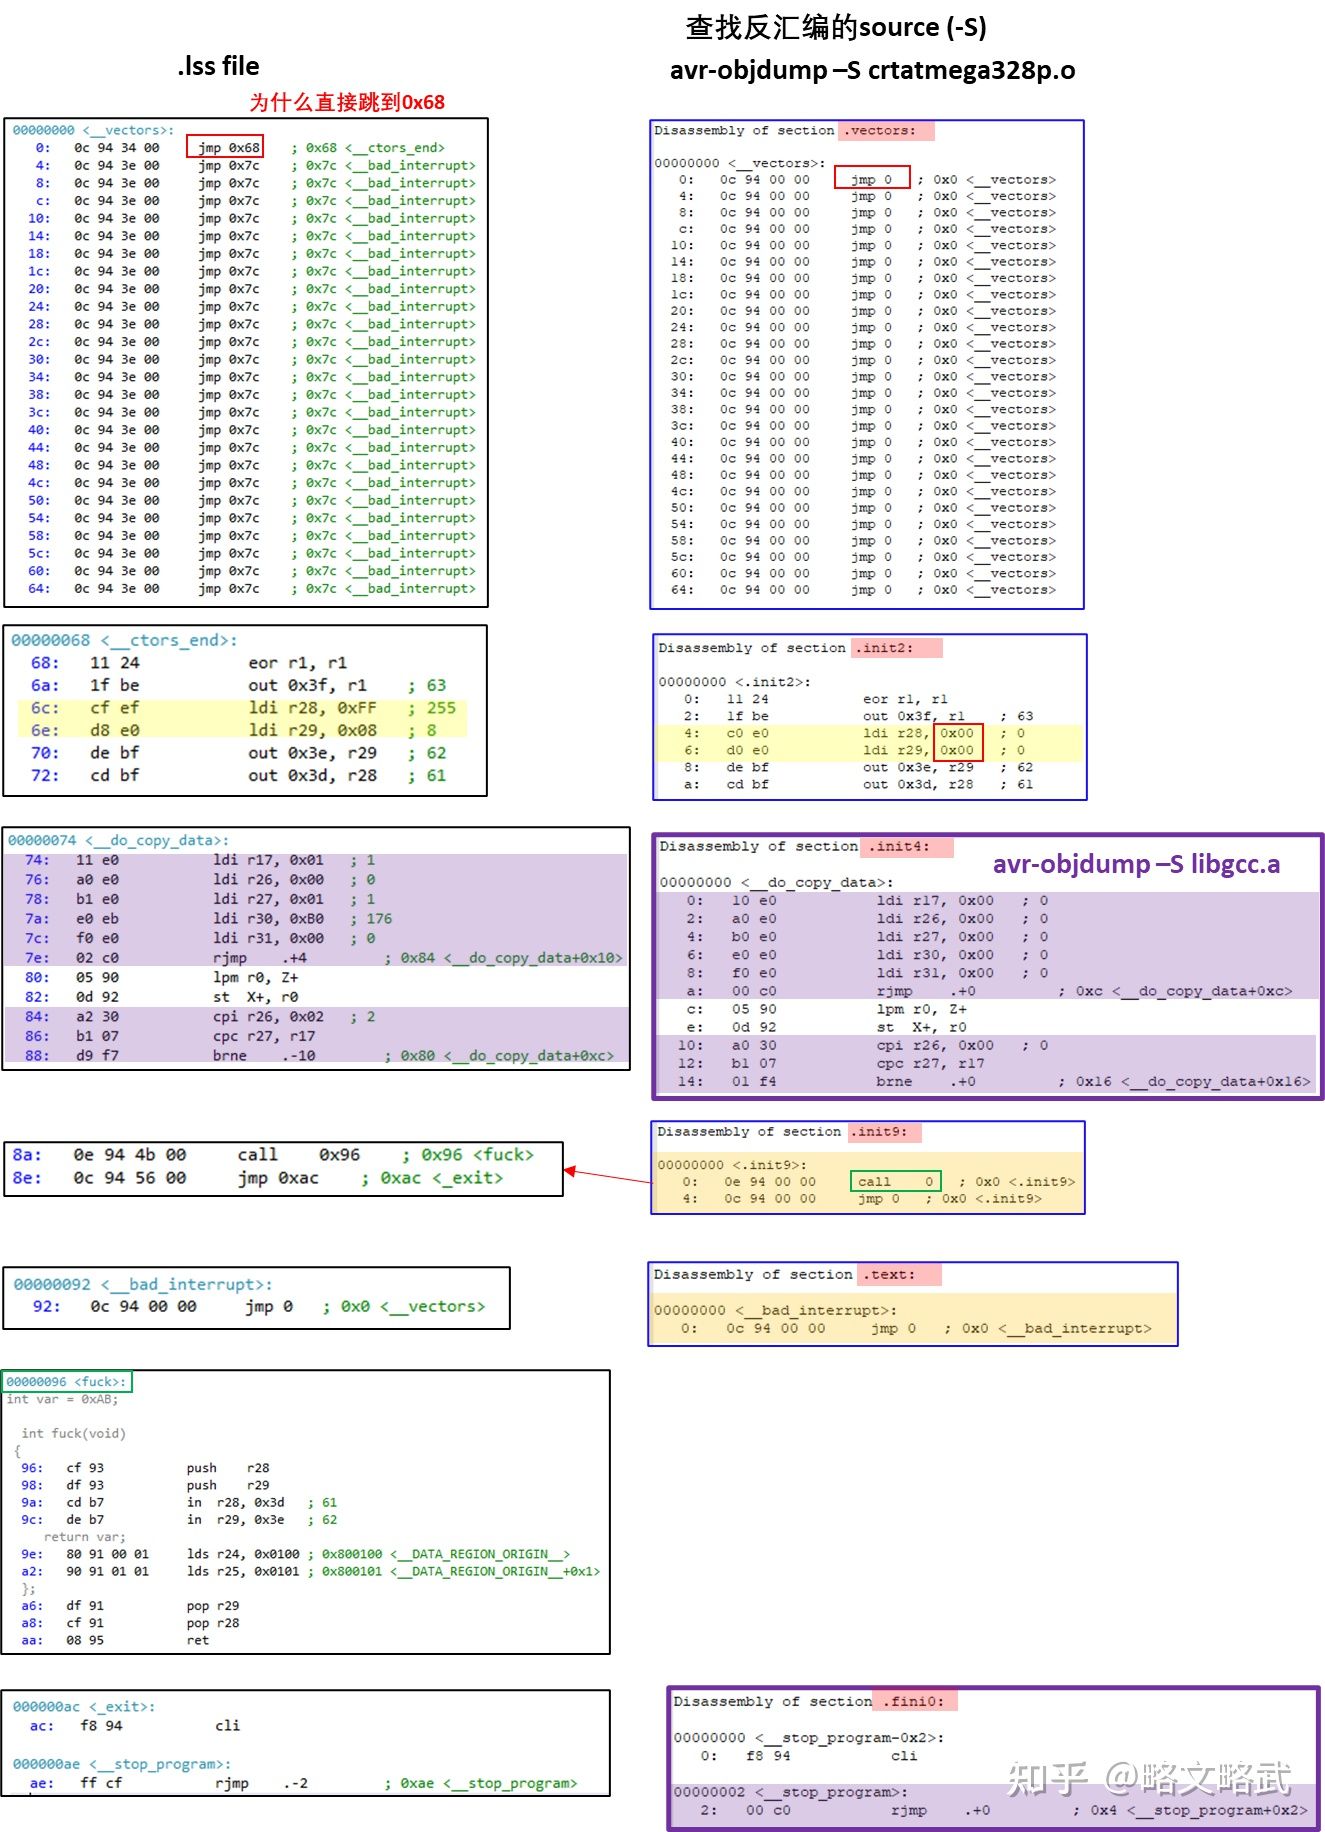
Task: Click the highlighted '.vectors:' section label
Action: pyautogui.click(x=885, y=130)
